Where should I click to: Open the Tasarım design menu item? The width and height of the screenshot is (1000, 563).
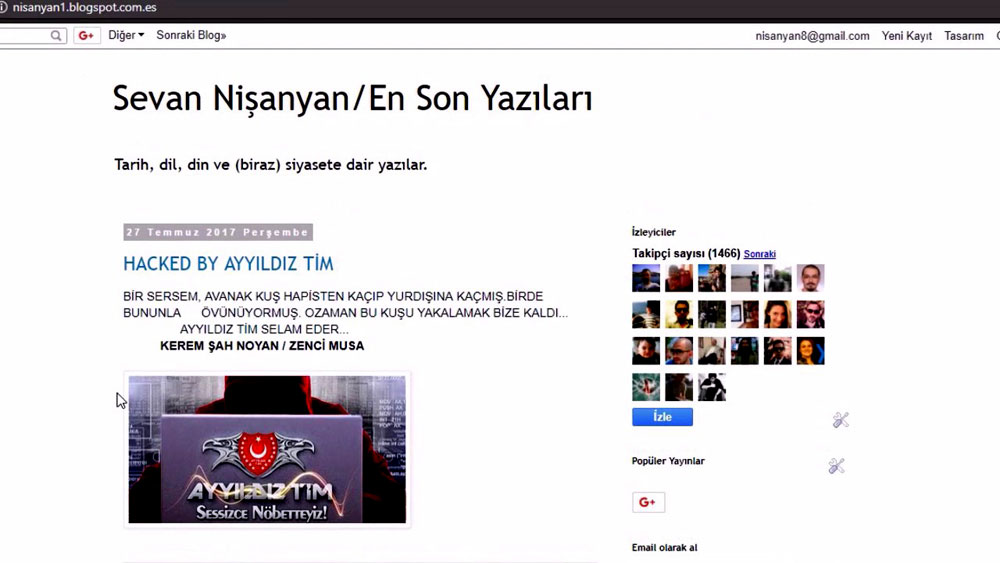(964, 36)
